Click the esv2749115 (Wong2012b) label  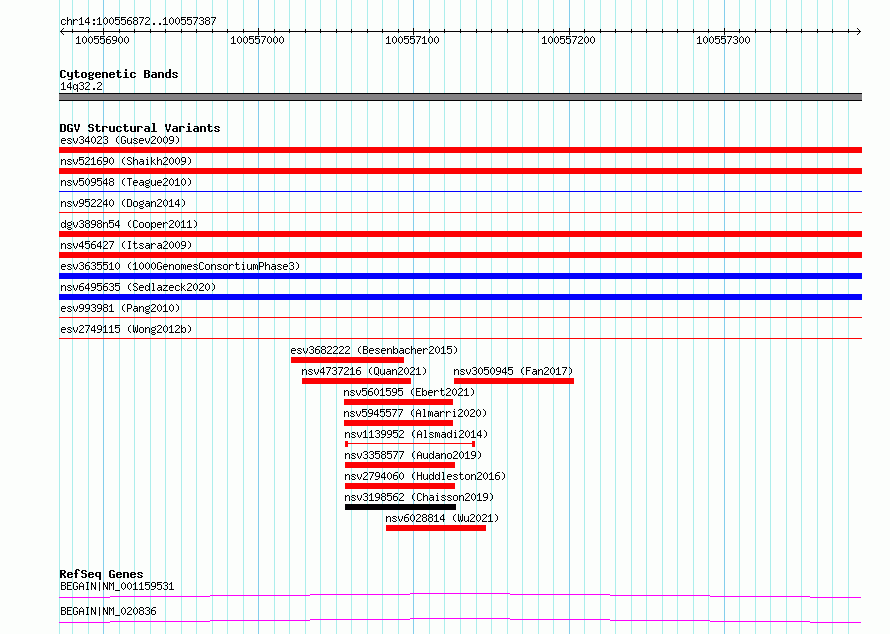(126, 329)
